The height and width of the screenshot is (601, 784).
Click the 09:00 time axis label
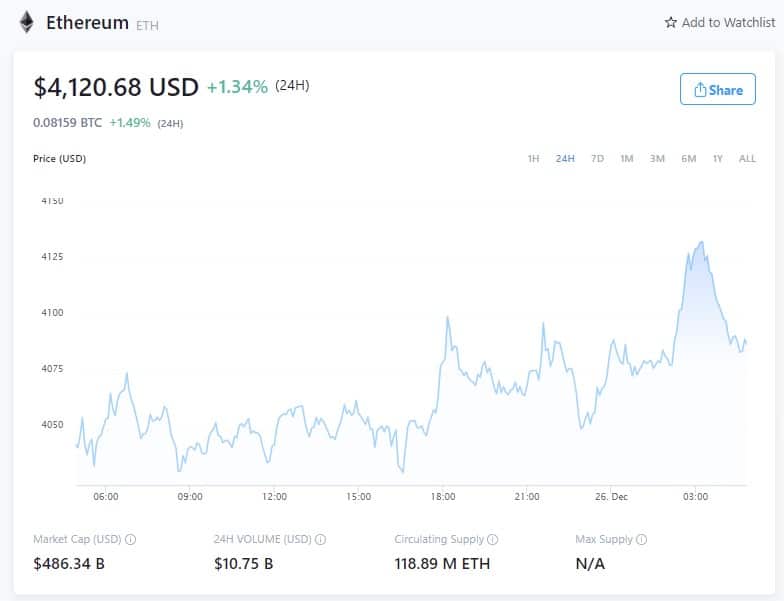190,496
